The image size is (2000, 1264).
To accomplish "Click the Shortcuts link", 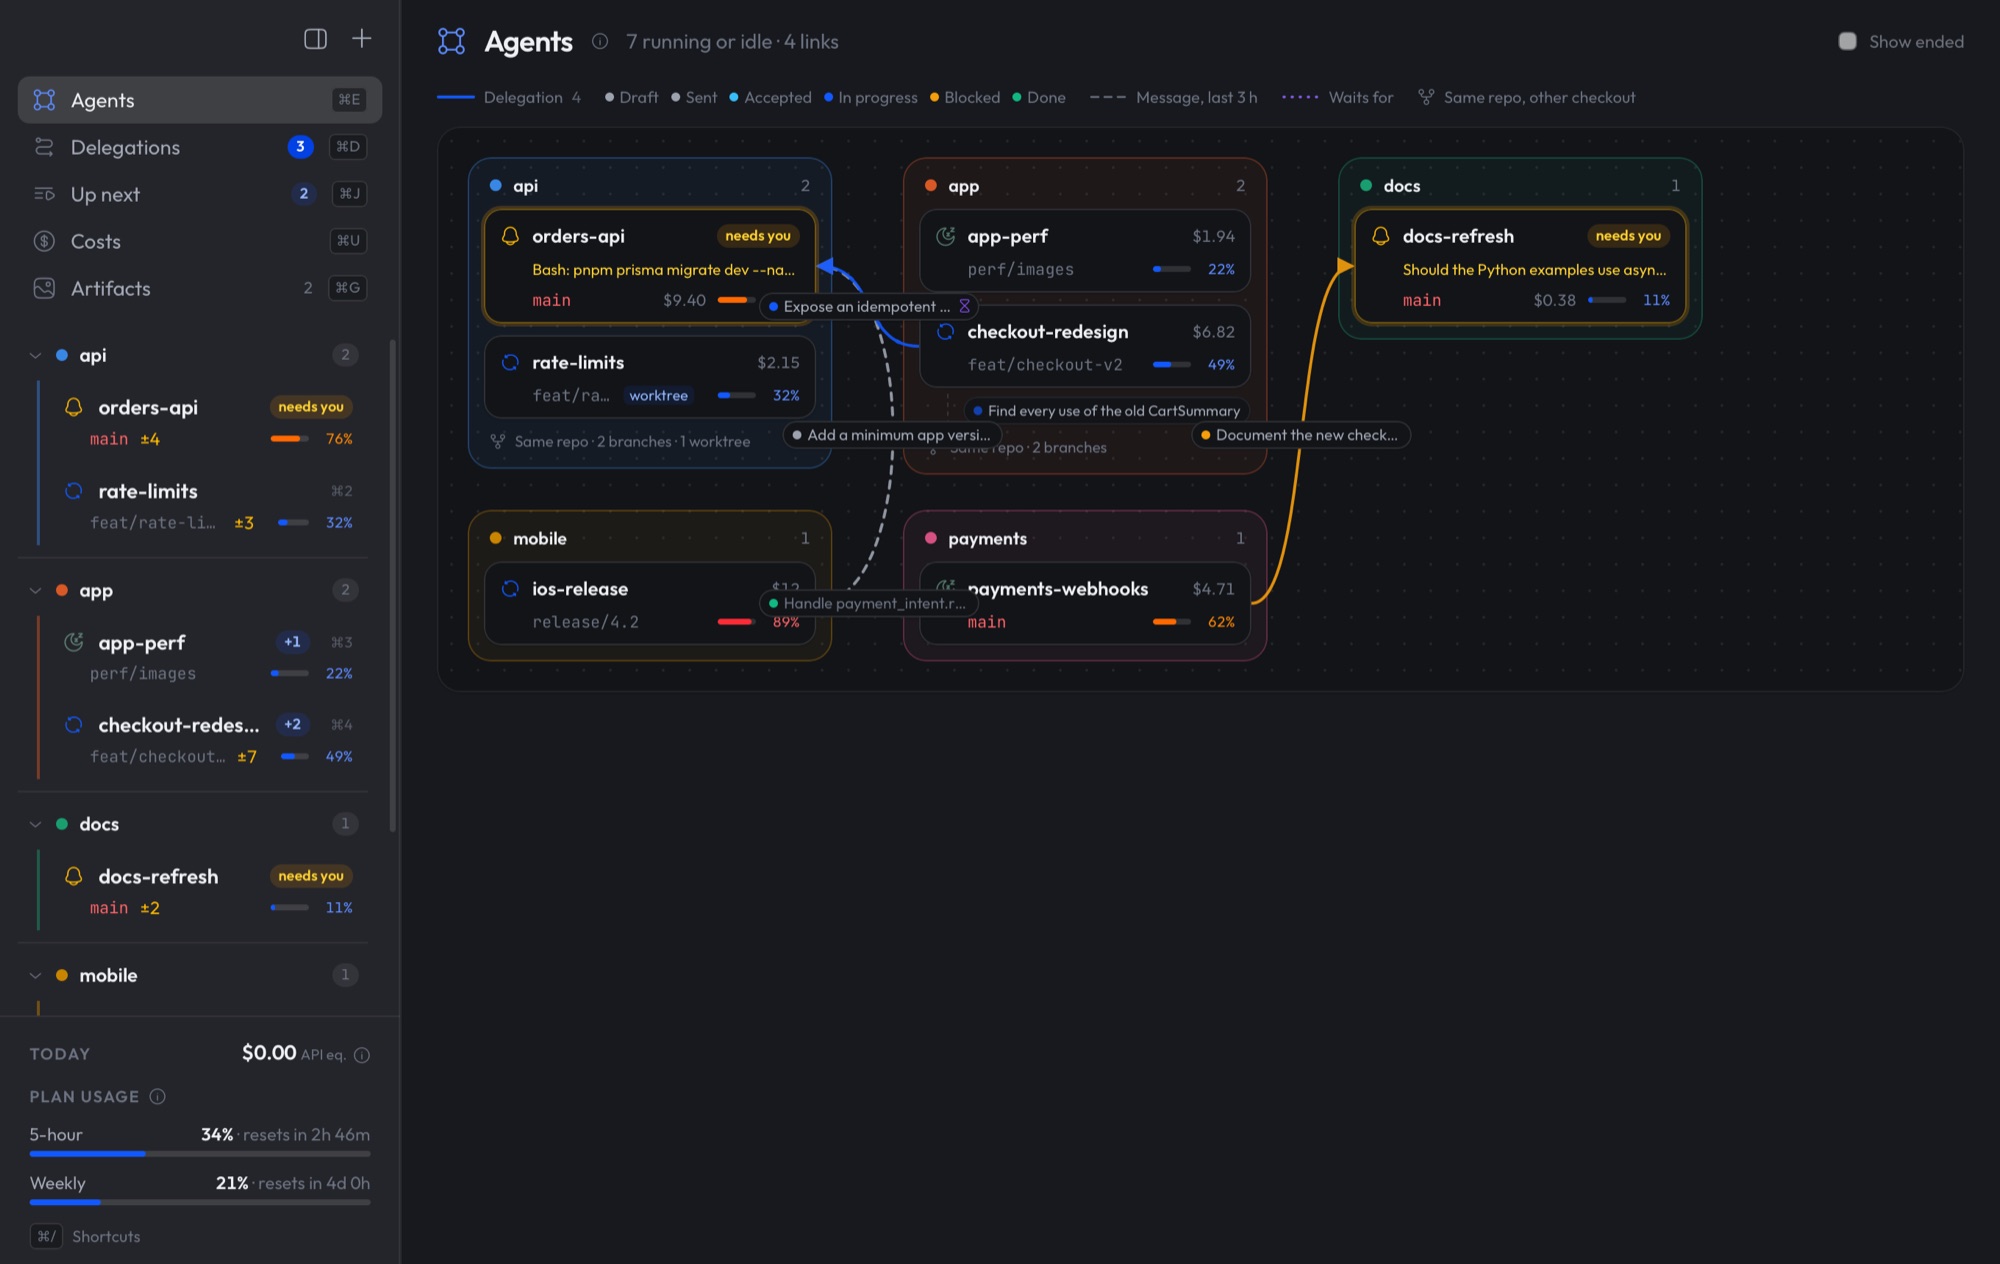I will coord(106,1236).
